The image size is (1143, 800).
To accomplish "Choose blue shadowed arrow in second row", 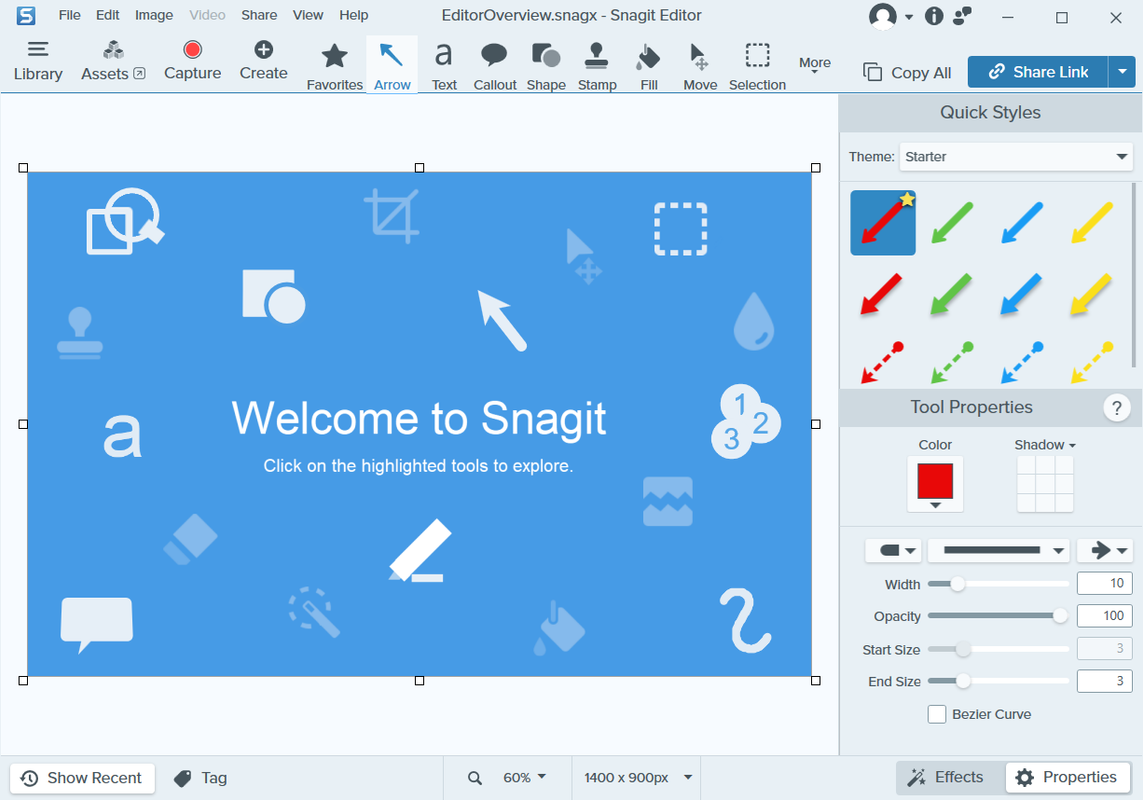I will click(x=1021, y=294).
